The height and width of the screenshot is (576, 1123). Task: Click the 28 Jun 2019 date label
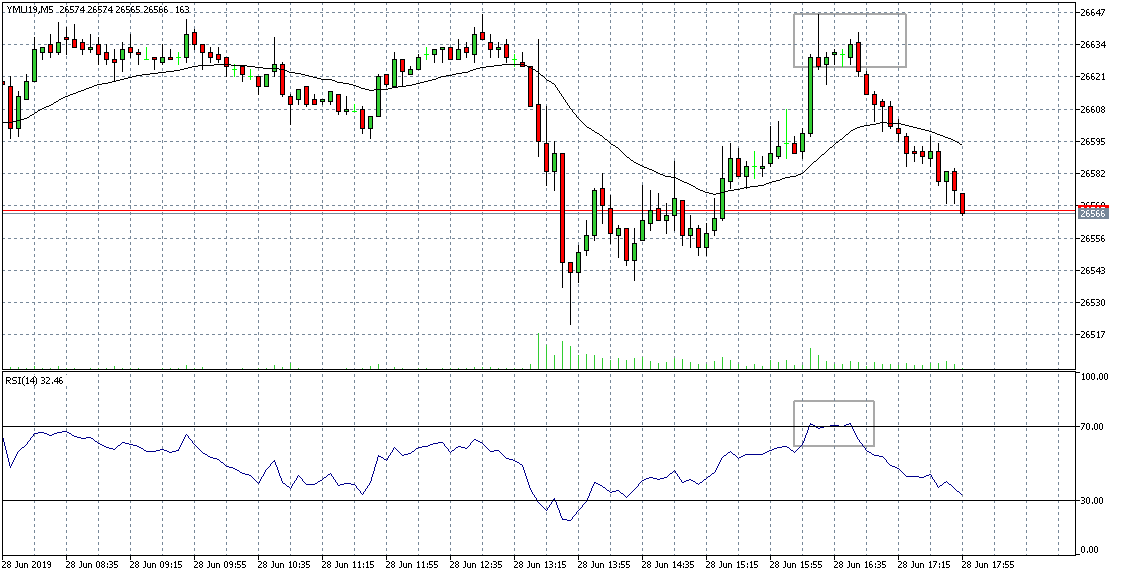tap(25, 564)
